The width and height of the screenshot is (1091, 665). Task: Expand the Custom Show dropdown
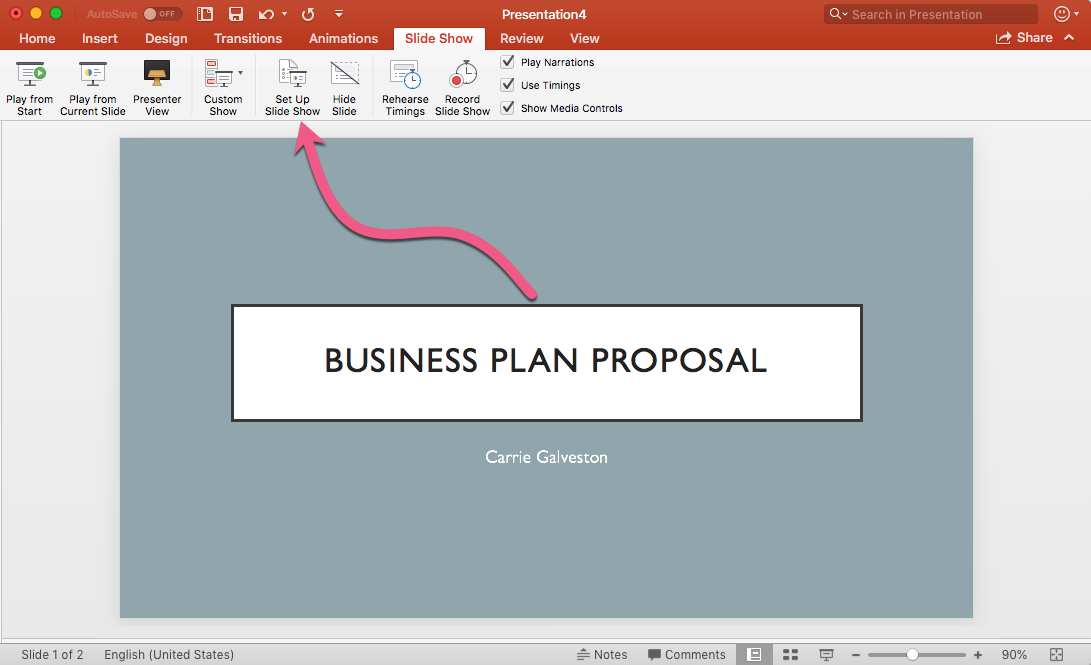click(x=240, y=73)
